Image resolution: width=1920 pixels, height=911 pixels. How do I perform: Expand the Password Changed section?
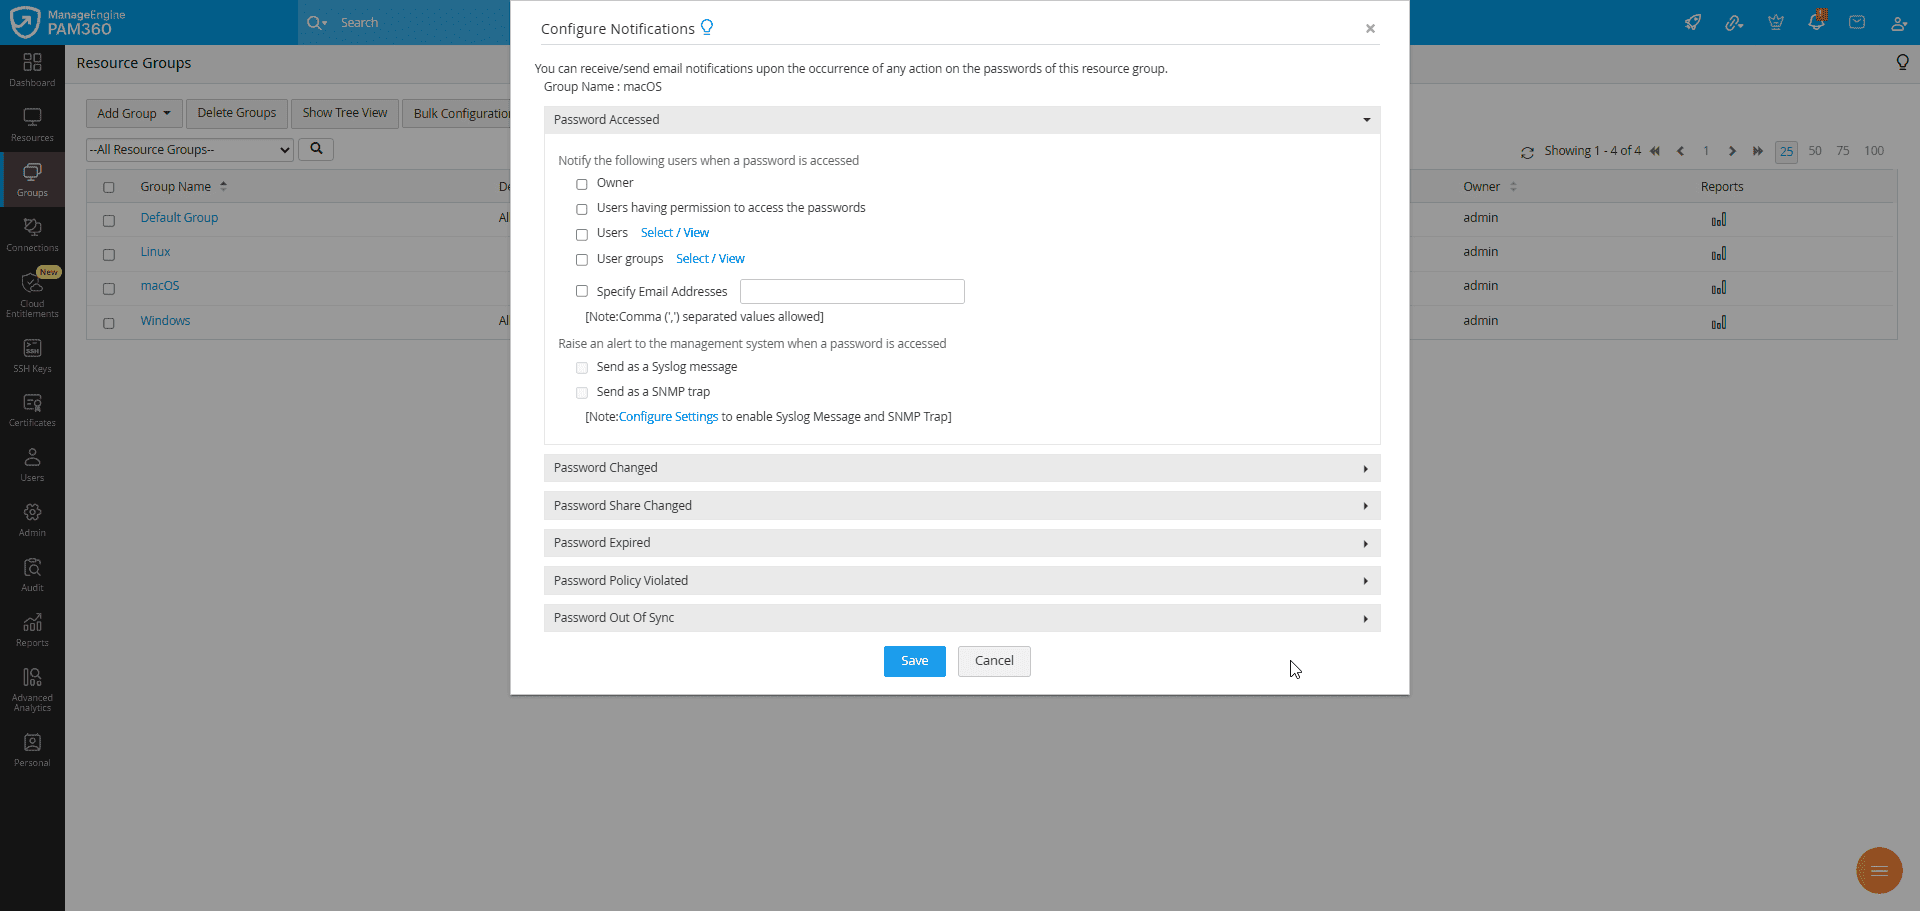tap(960, 467)
